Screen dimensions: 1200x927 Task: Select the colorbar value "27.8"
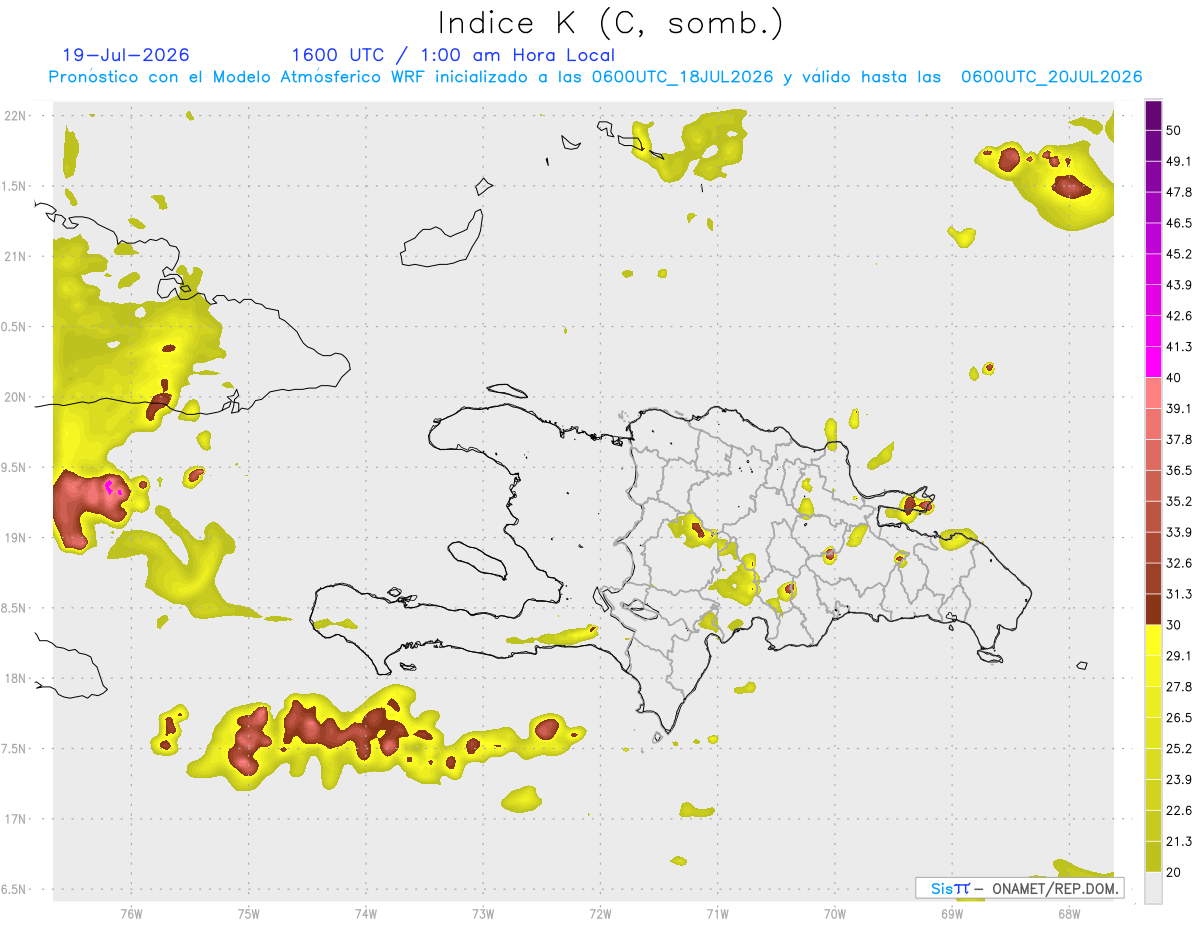click(x=1179, y=687)
